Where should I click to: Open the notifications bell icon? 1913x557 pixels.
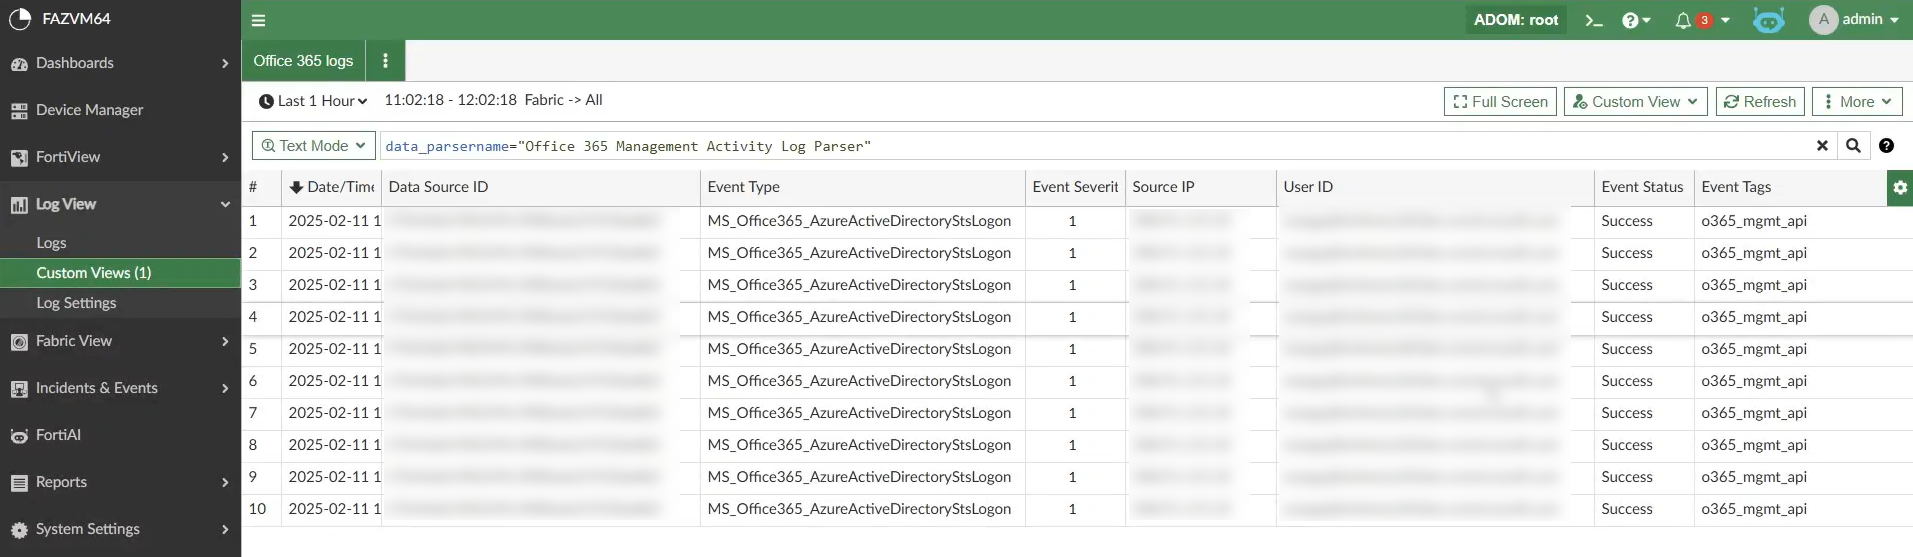click(x=1683, y=20)
